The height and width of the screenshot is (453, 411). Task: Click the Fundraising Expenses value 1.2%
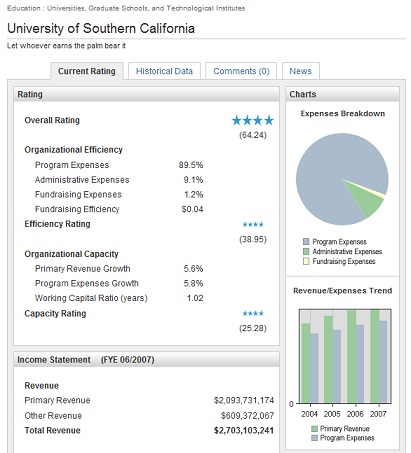[194, 195]
